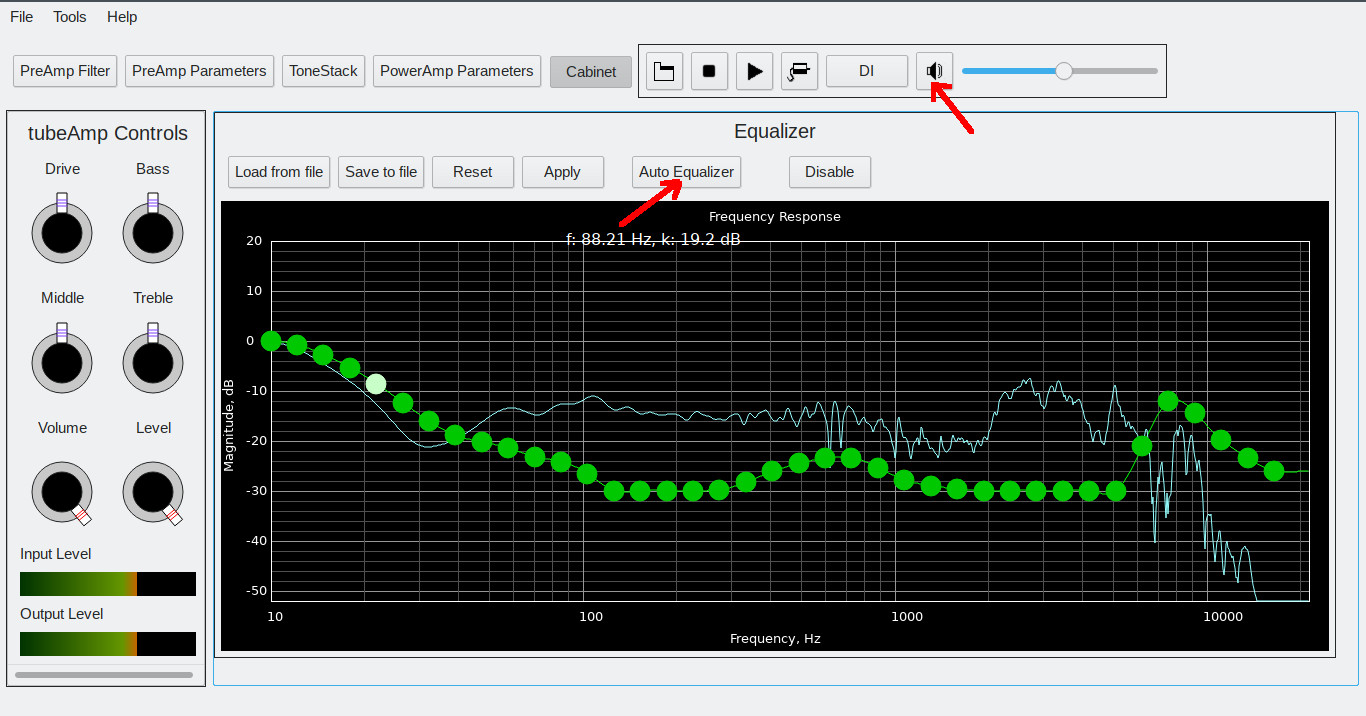Switch to PreAmp Filter section

[x=66, y=71]
